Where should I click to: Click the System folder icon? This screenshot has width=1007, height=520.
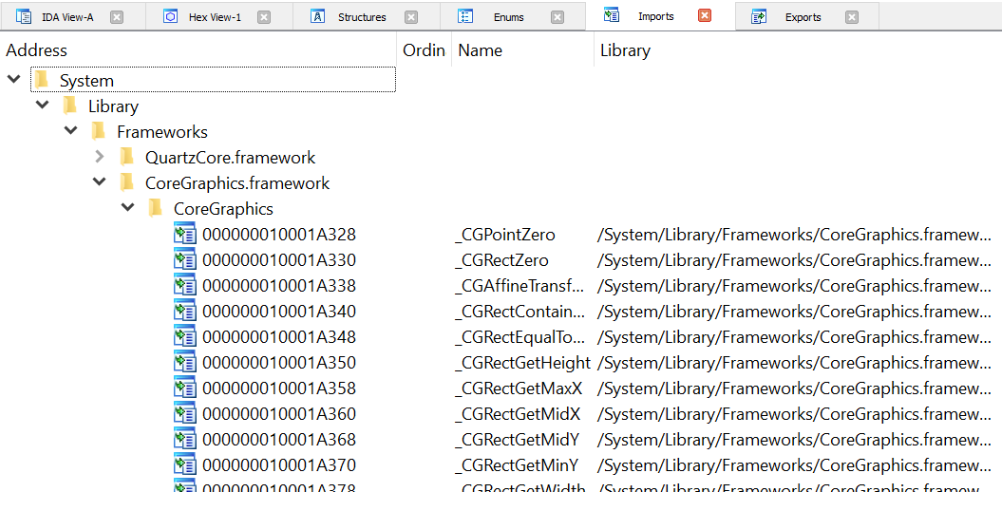click(x=42, y=80)
